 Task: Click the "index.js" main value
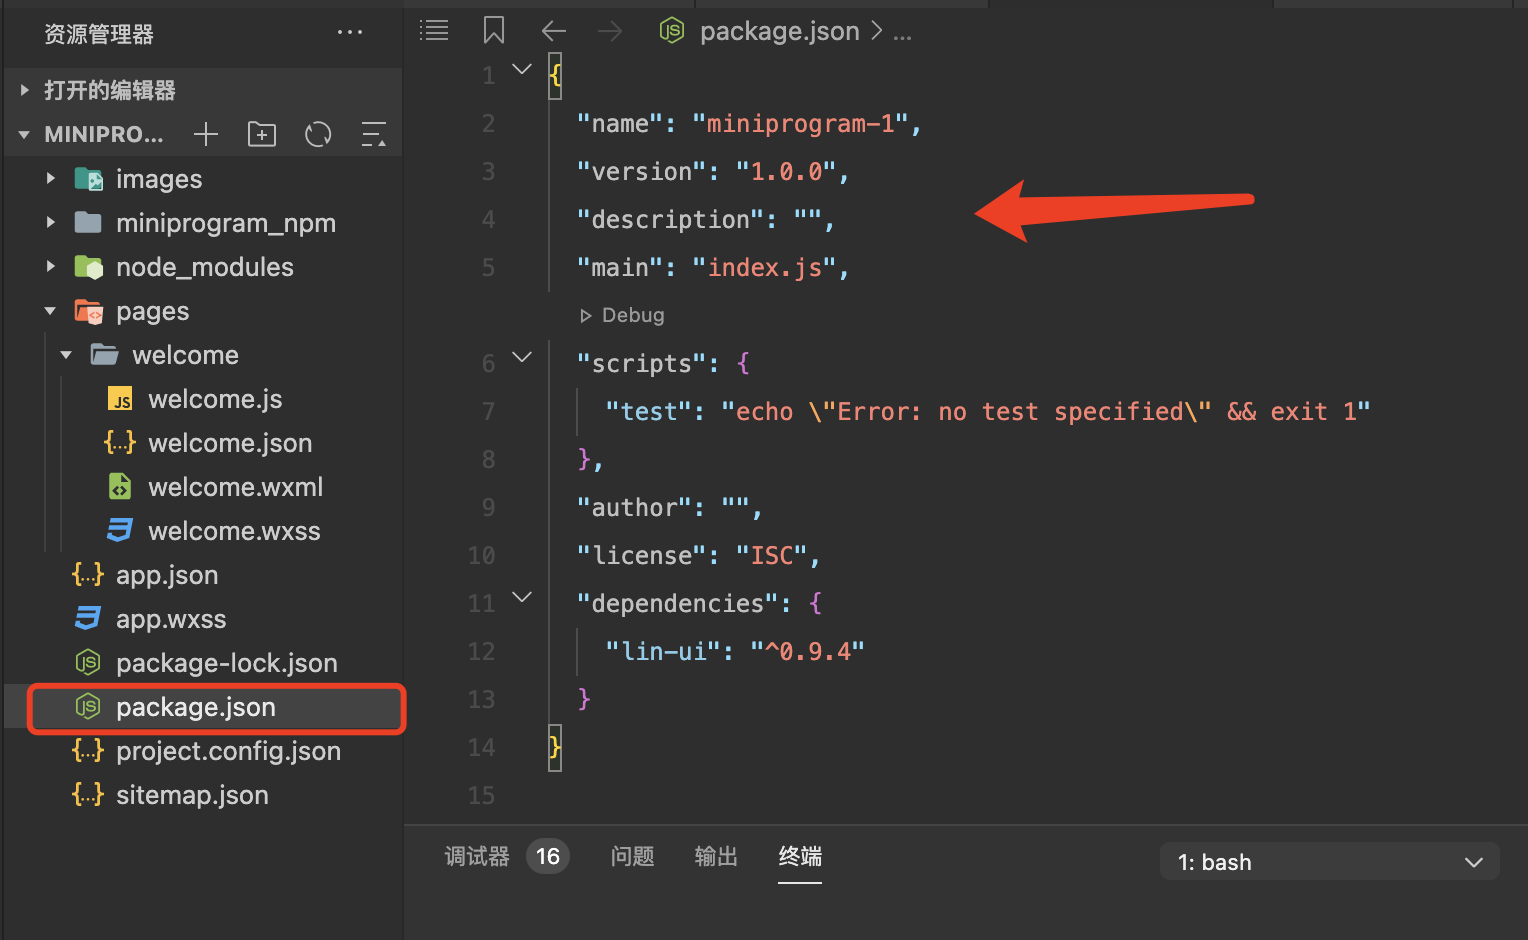[764, 267]
